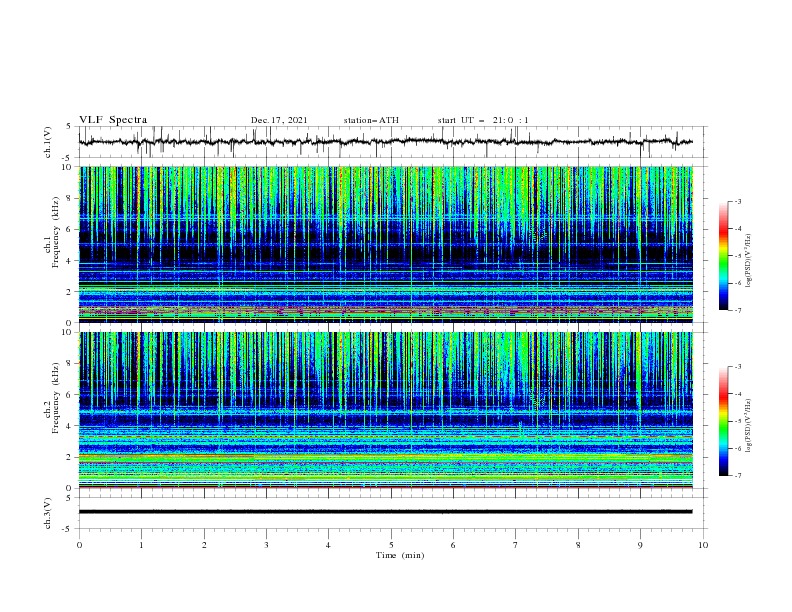Click inside the ch.1 spectrogram panel
792x612 pixels.
[386, 244]
